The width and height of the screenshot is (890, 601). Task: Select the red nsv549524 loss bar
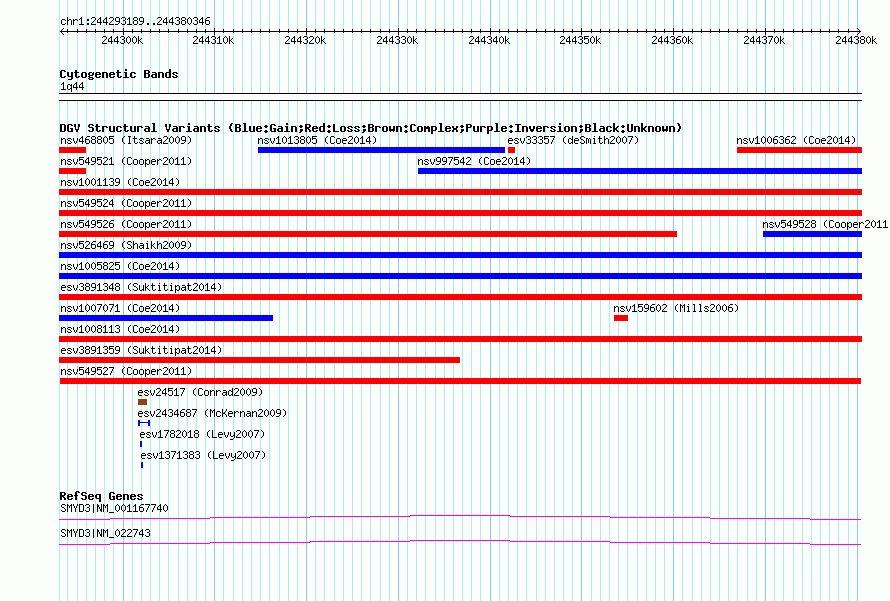460,213
